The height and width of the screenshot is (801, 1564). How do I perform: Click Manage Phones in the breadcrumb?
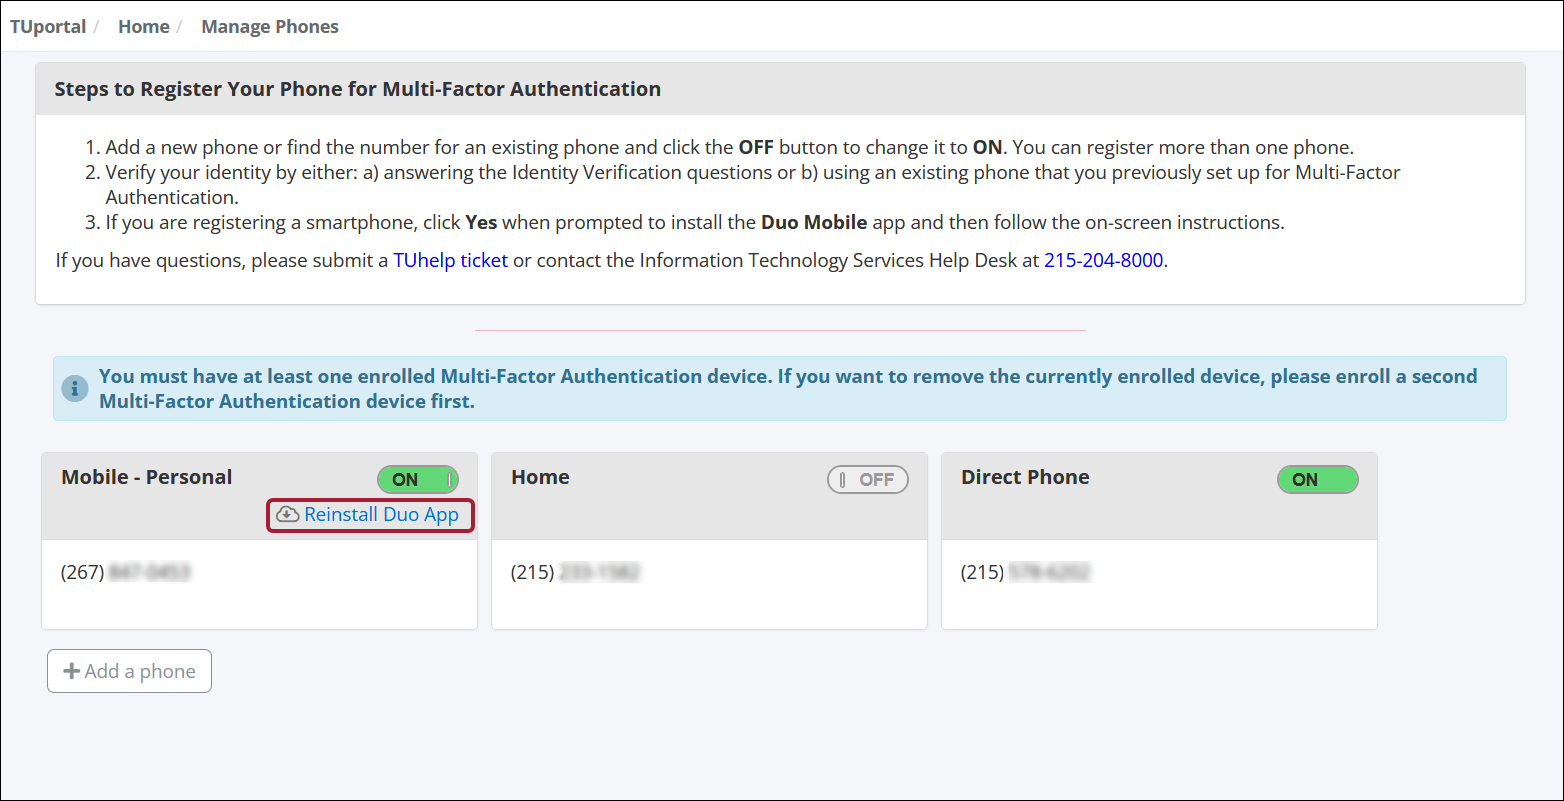269,26
